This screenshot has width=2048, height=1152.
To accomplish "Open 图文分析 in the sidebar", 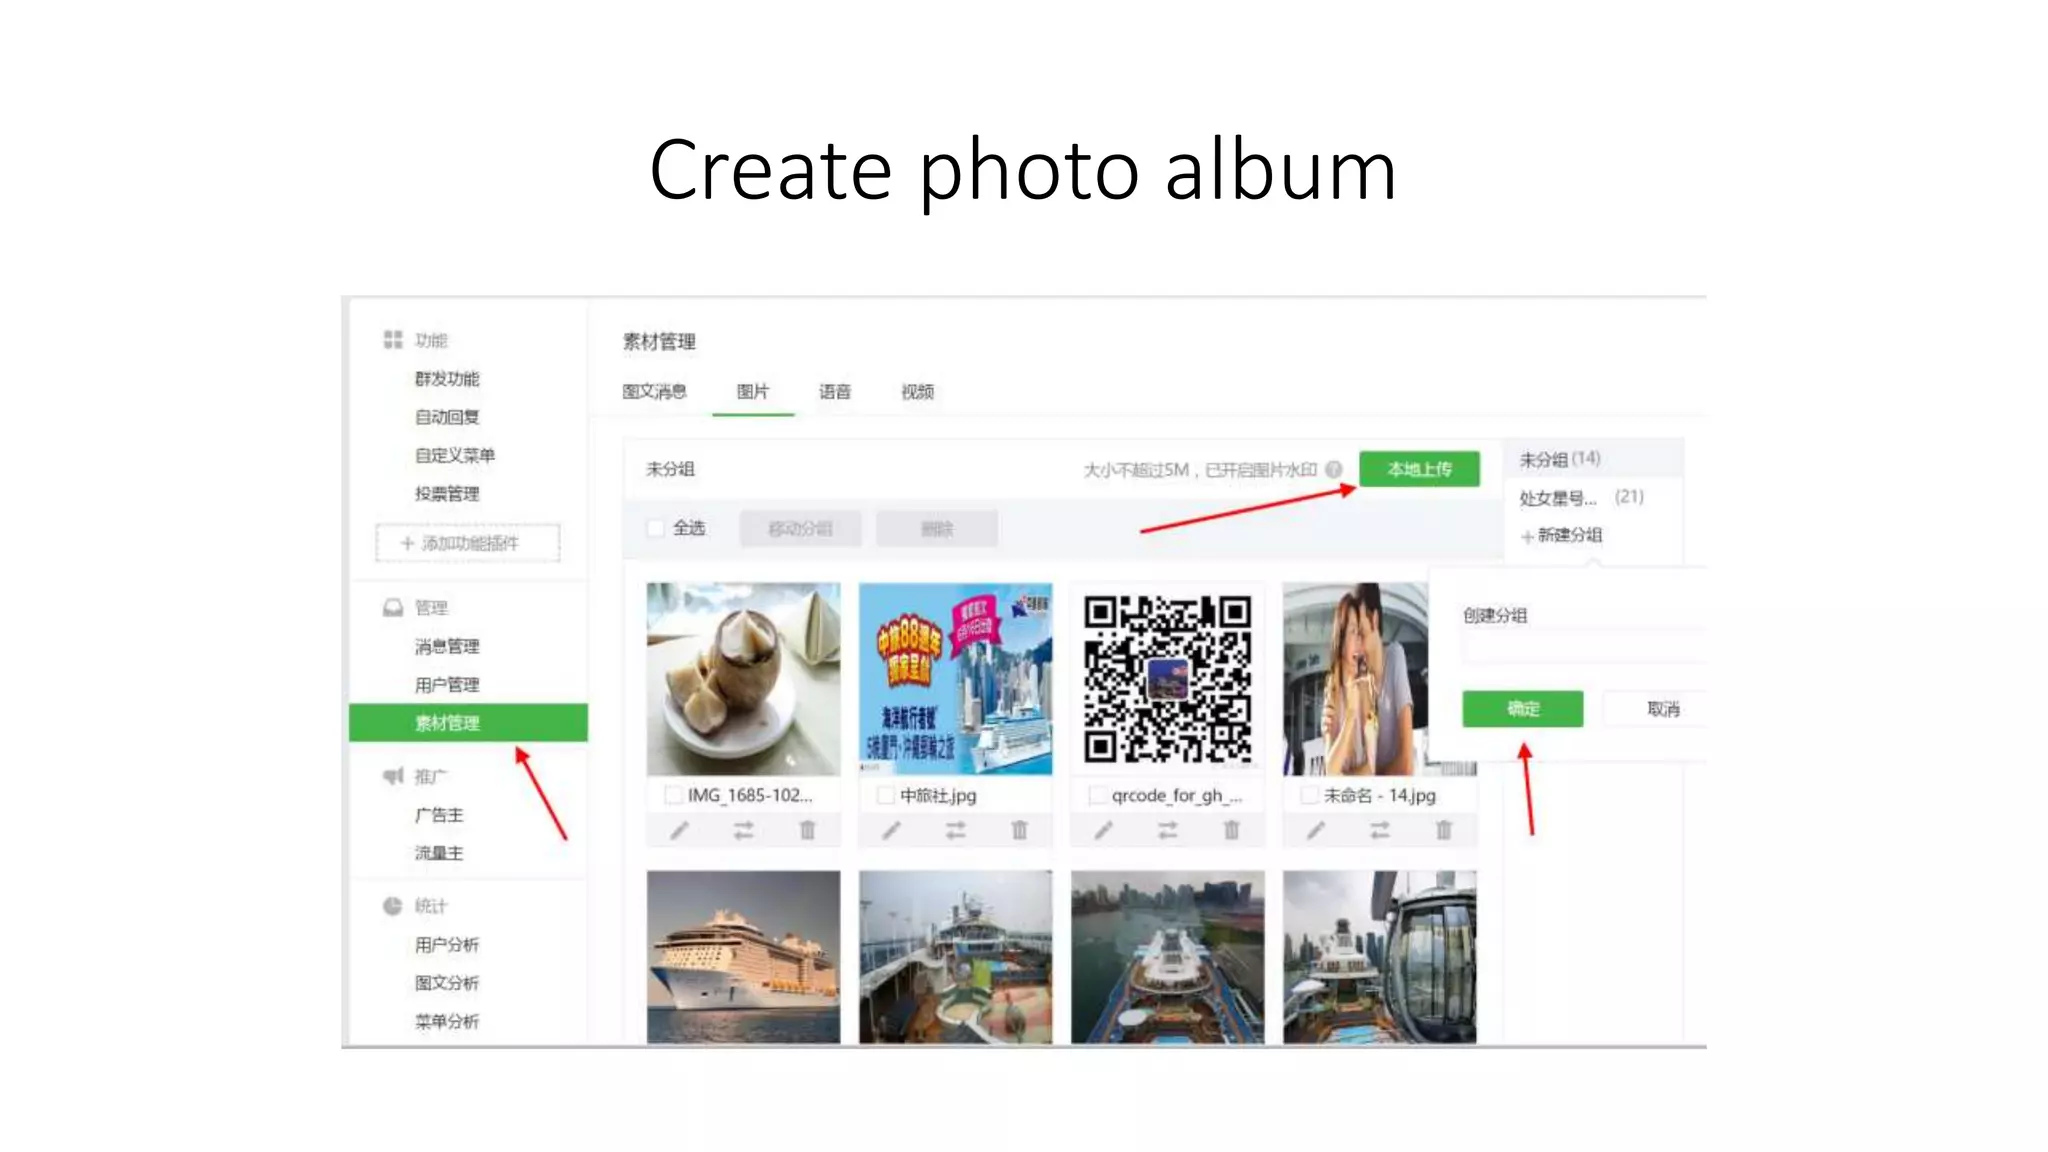I will [447, 983].
